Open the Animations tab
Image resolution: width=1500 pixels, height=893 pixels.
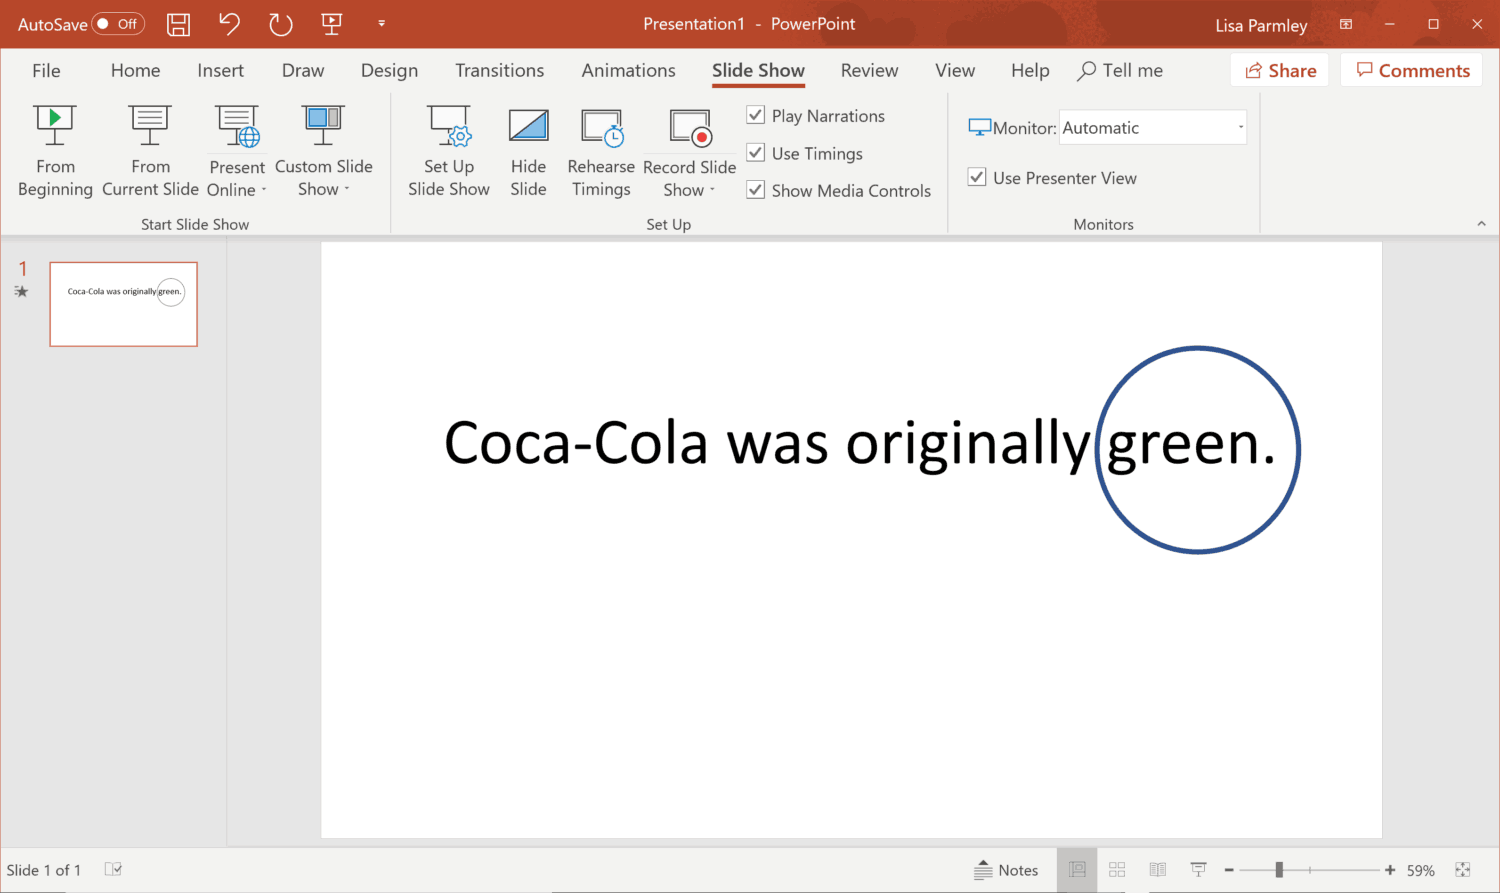[x=628, y=70]
